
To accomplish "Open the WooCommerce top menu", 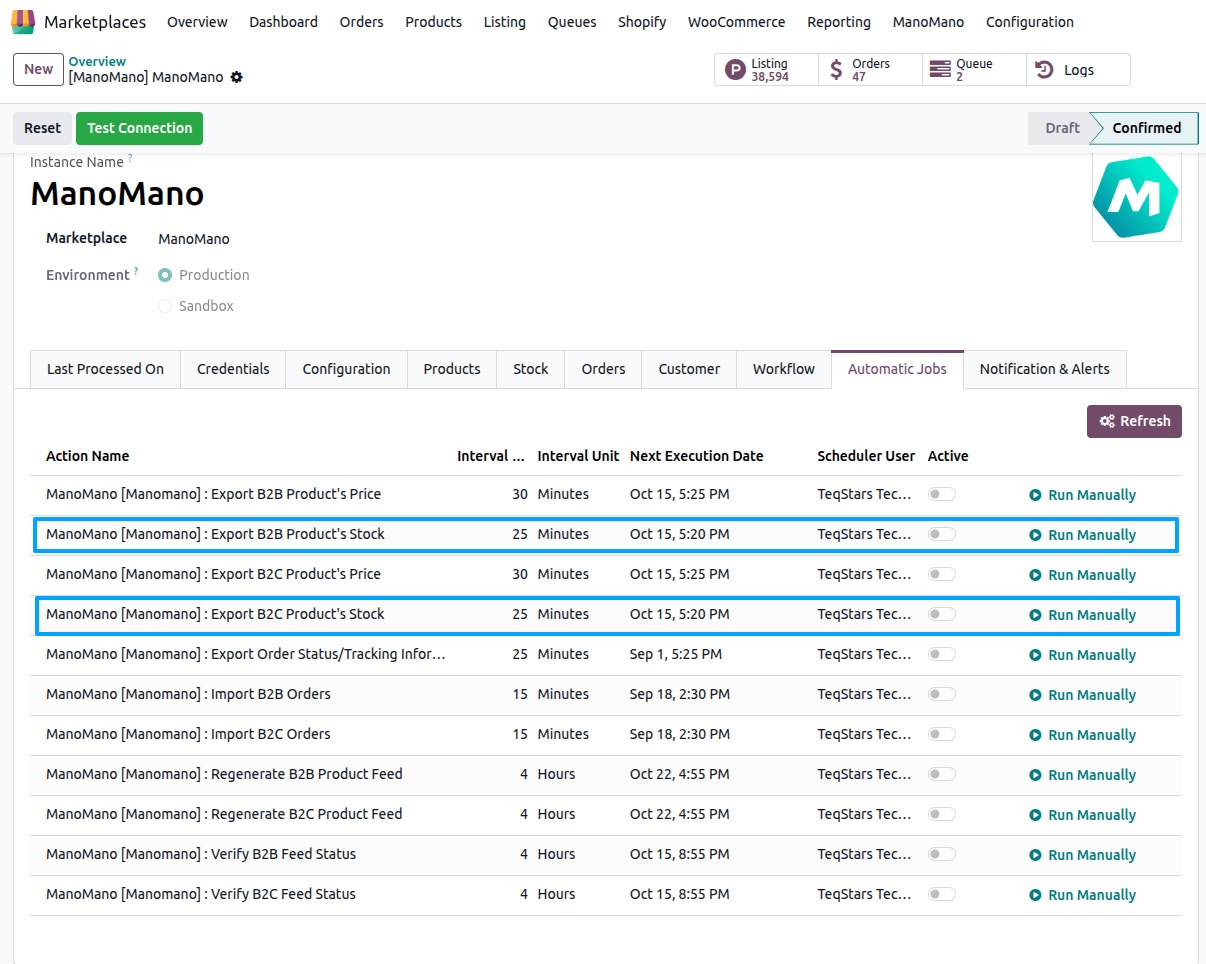I will click(x=736, y=22).
